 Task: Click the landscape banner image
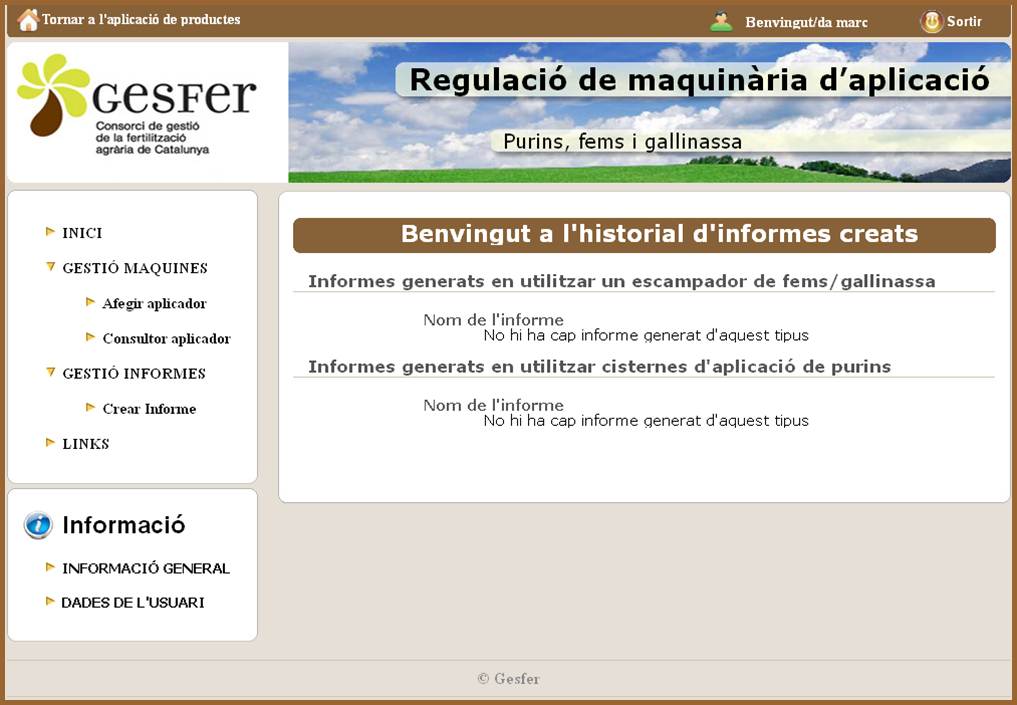(x=649, y=112)
